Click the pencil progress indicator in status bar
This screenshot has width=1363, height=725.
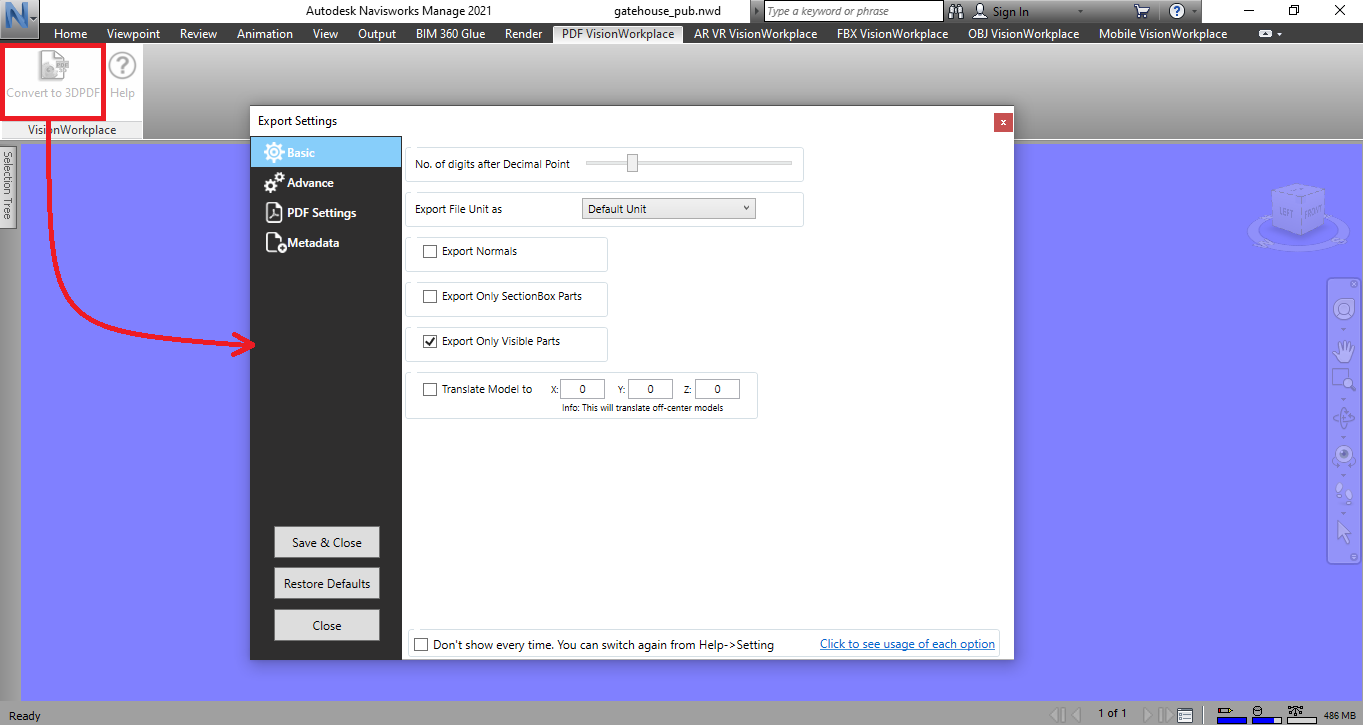(1231, 714)
